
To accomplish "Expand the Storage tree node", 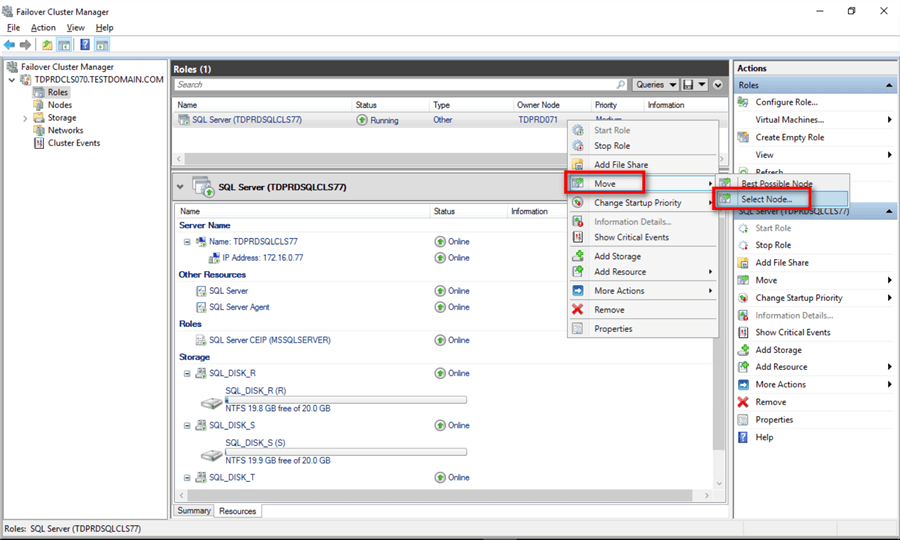I will [25, 118].
